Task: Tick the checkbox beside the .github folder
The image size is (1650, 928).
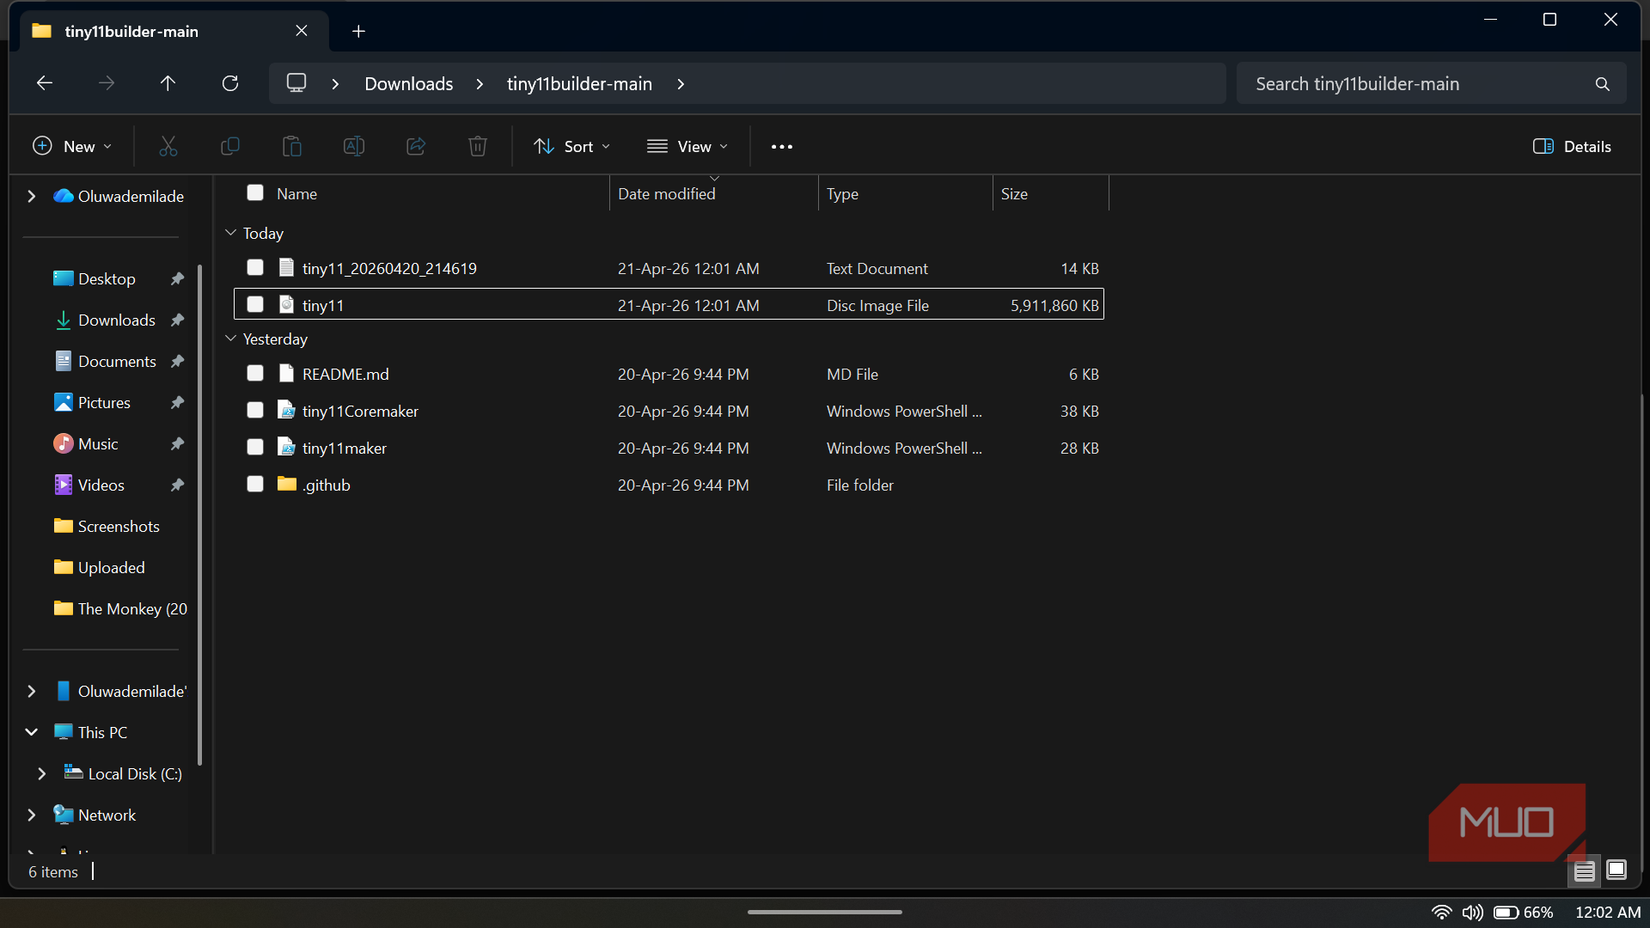Action: click(255, 485)
